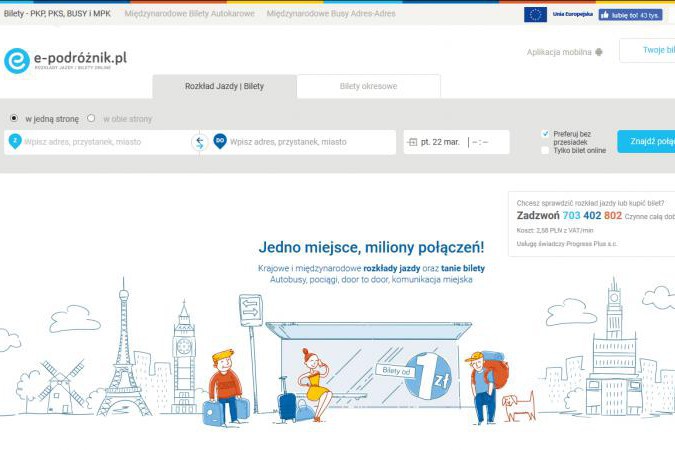Click the Facebook 'lubię to!' like button

(630, 14)
